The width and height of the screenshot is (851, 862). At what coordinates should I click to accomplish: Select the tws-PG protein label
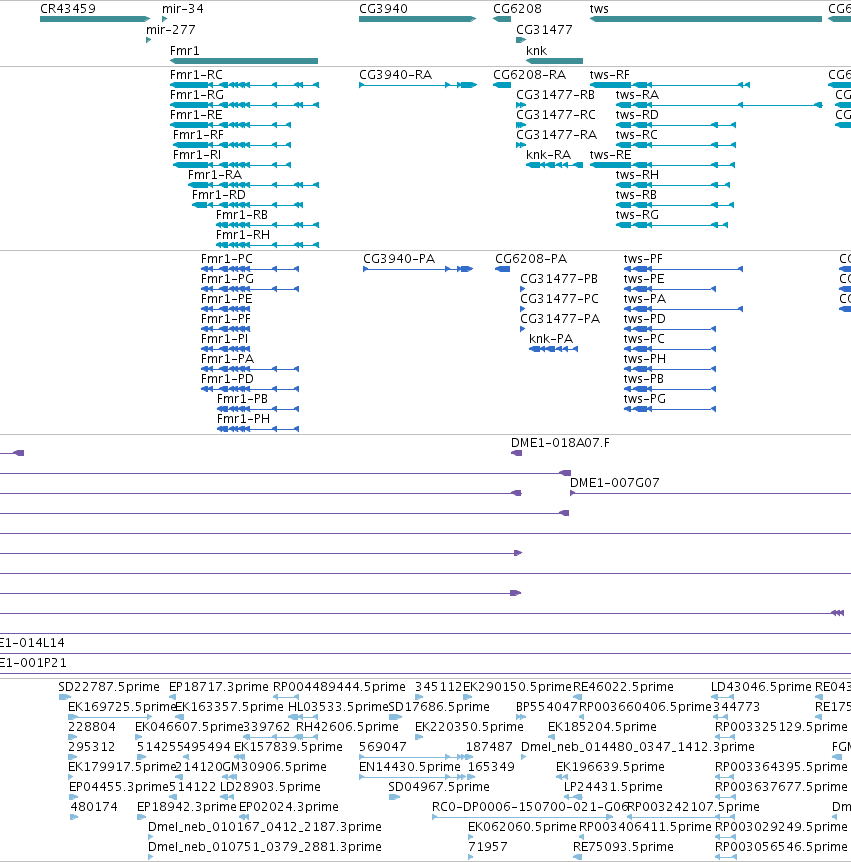644,399
